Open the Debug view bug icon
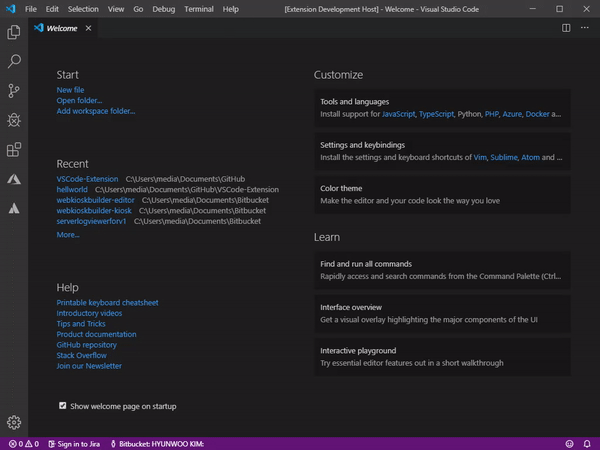 14,120
